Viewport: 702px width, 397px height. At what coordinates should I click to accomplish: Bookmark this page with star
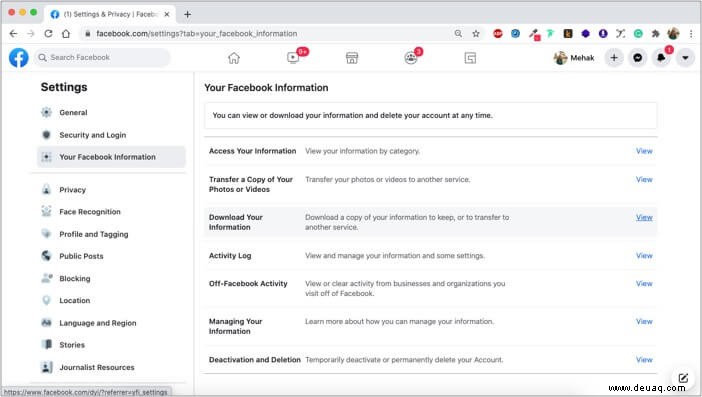[x=476, y=34]
